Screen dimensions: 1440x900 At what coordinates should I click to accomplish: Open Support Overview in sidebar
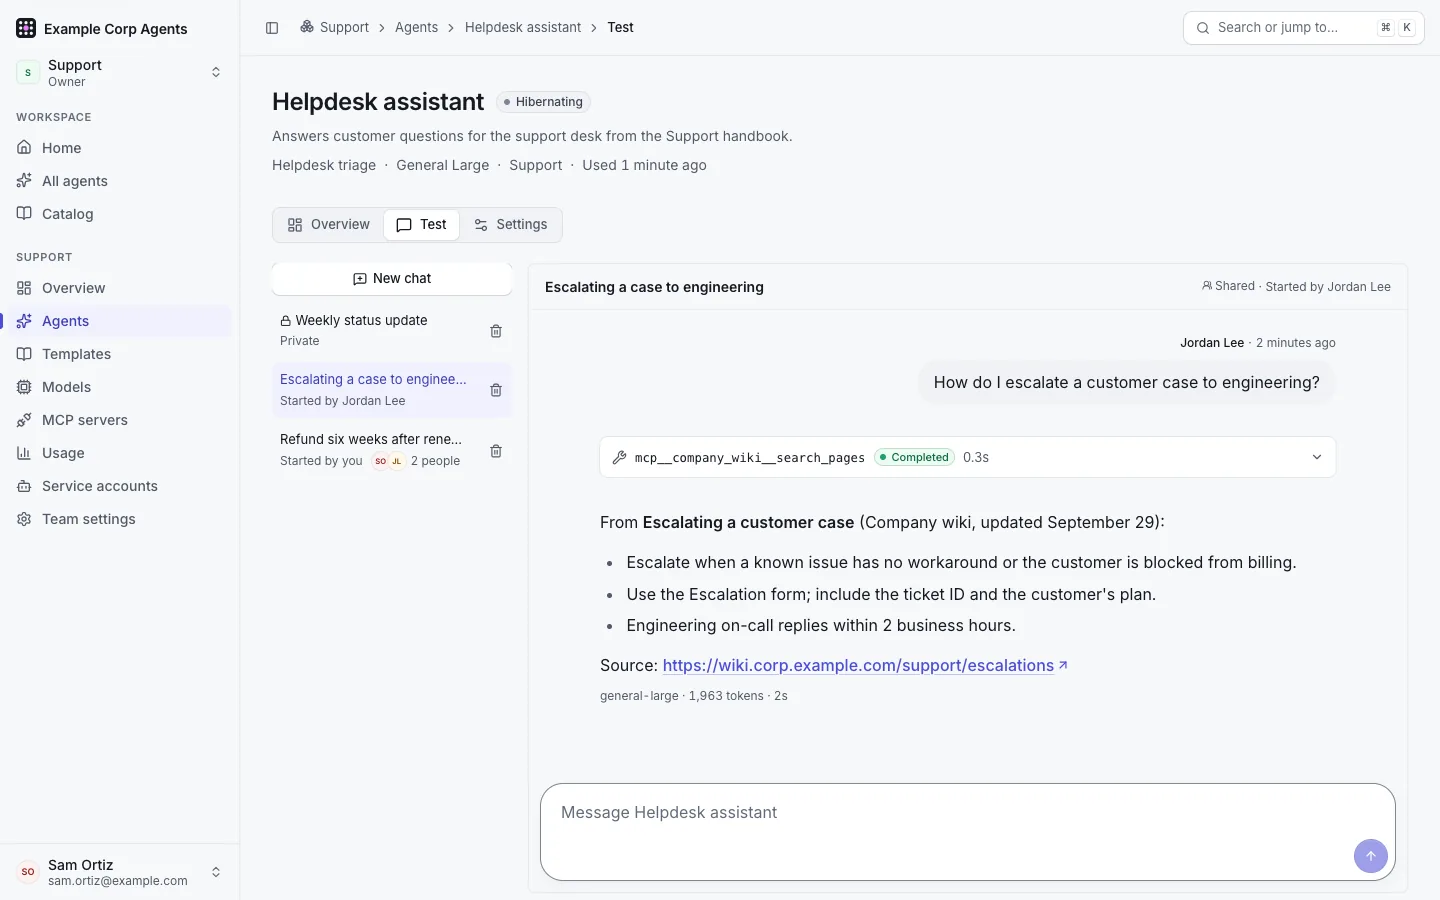(120, 288)
